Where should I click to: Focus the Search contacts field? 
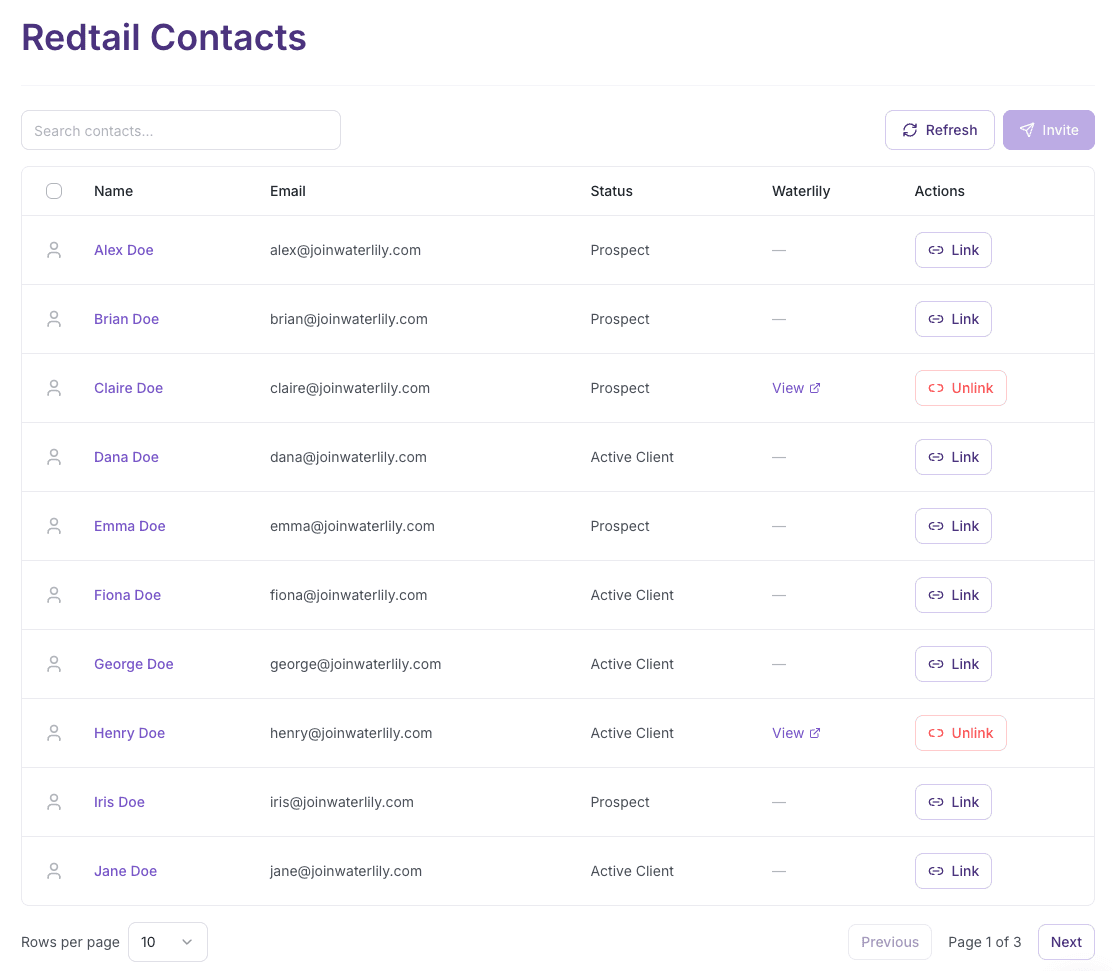point(181,130)
